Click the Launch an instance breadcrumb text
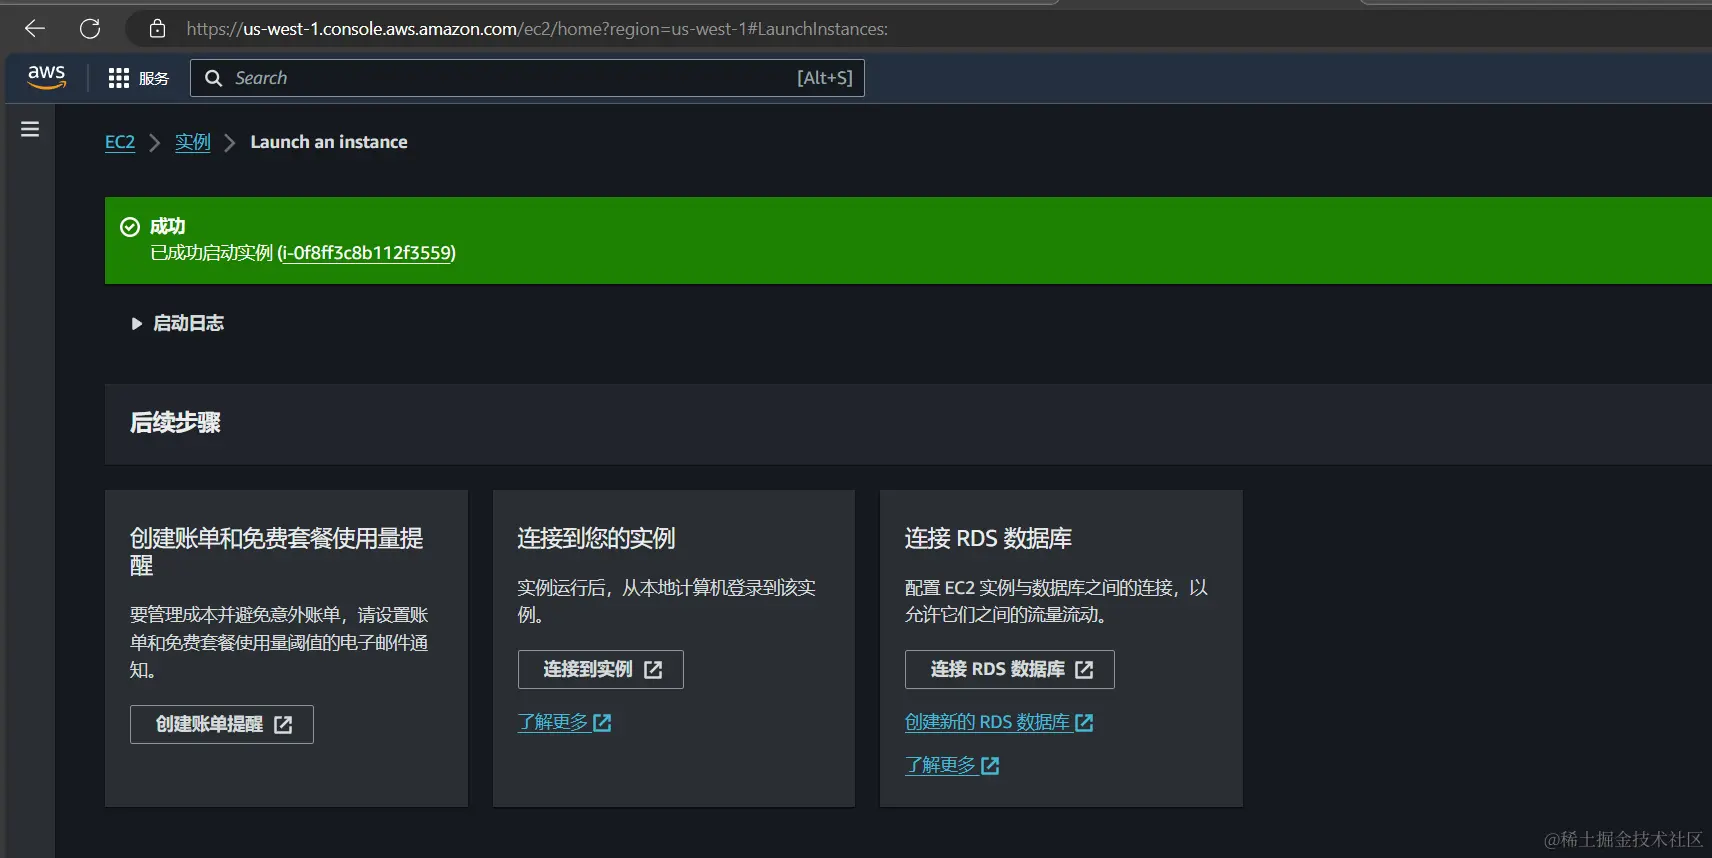1712x858 pixels. pyautogui.click(x=329, y=142)
